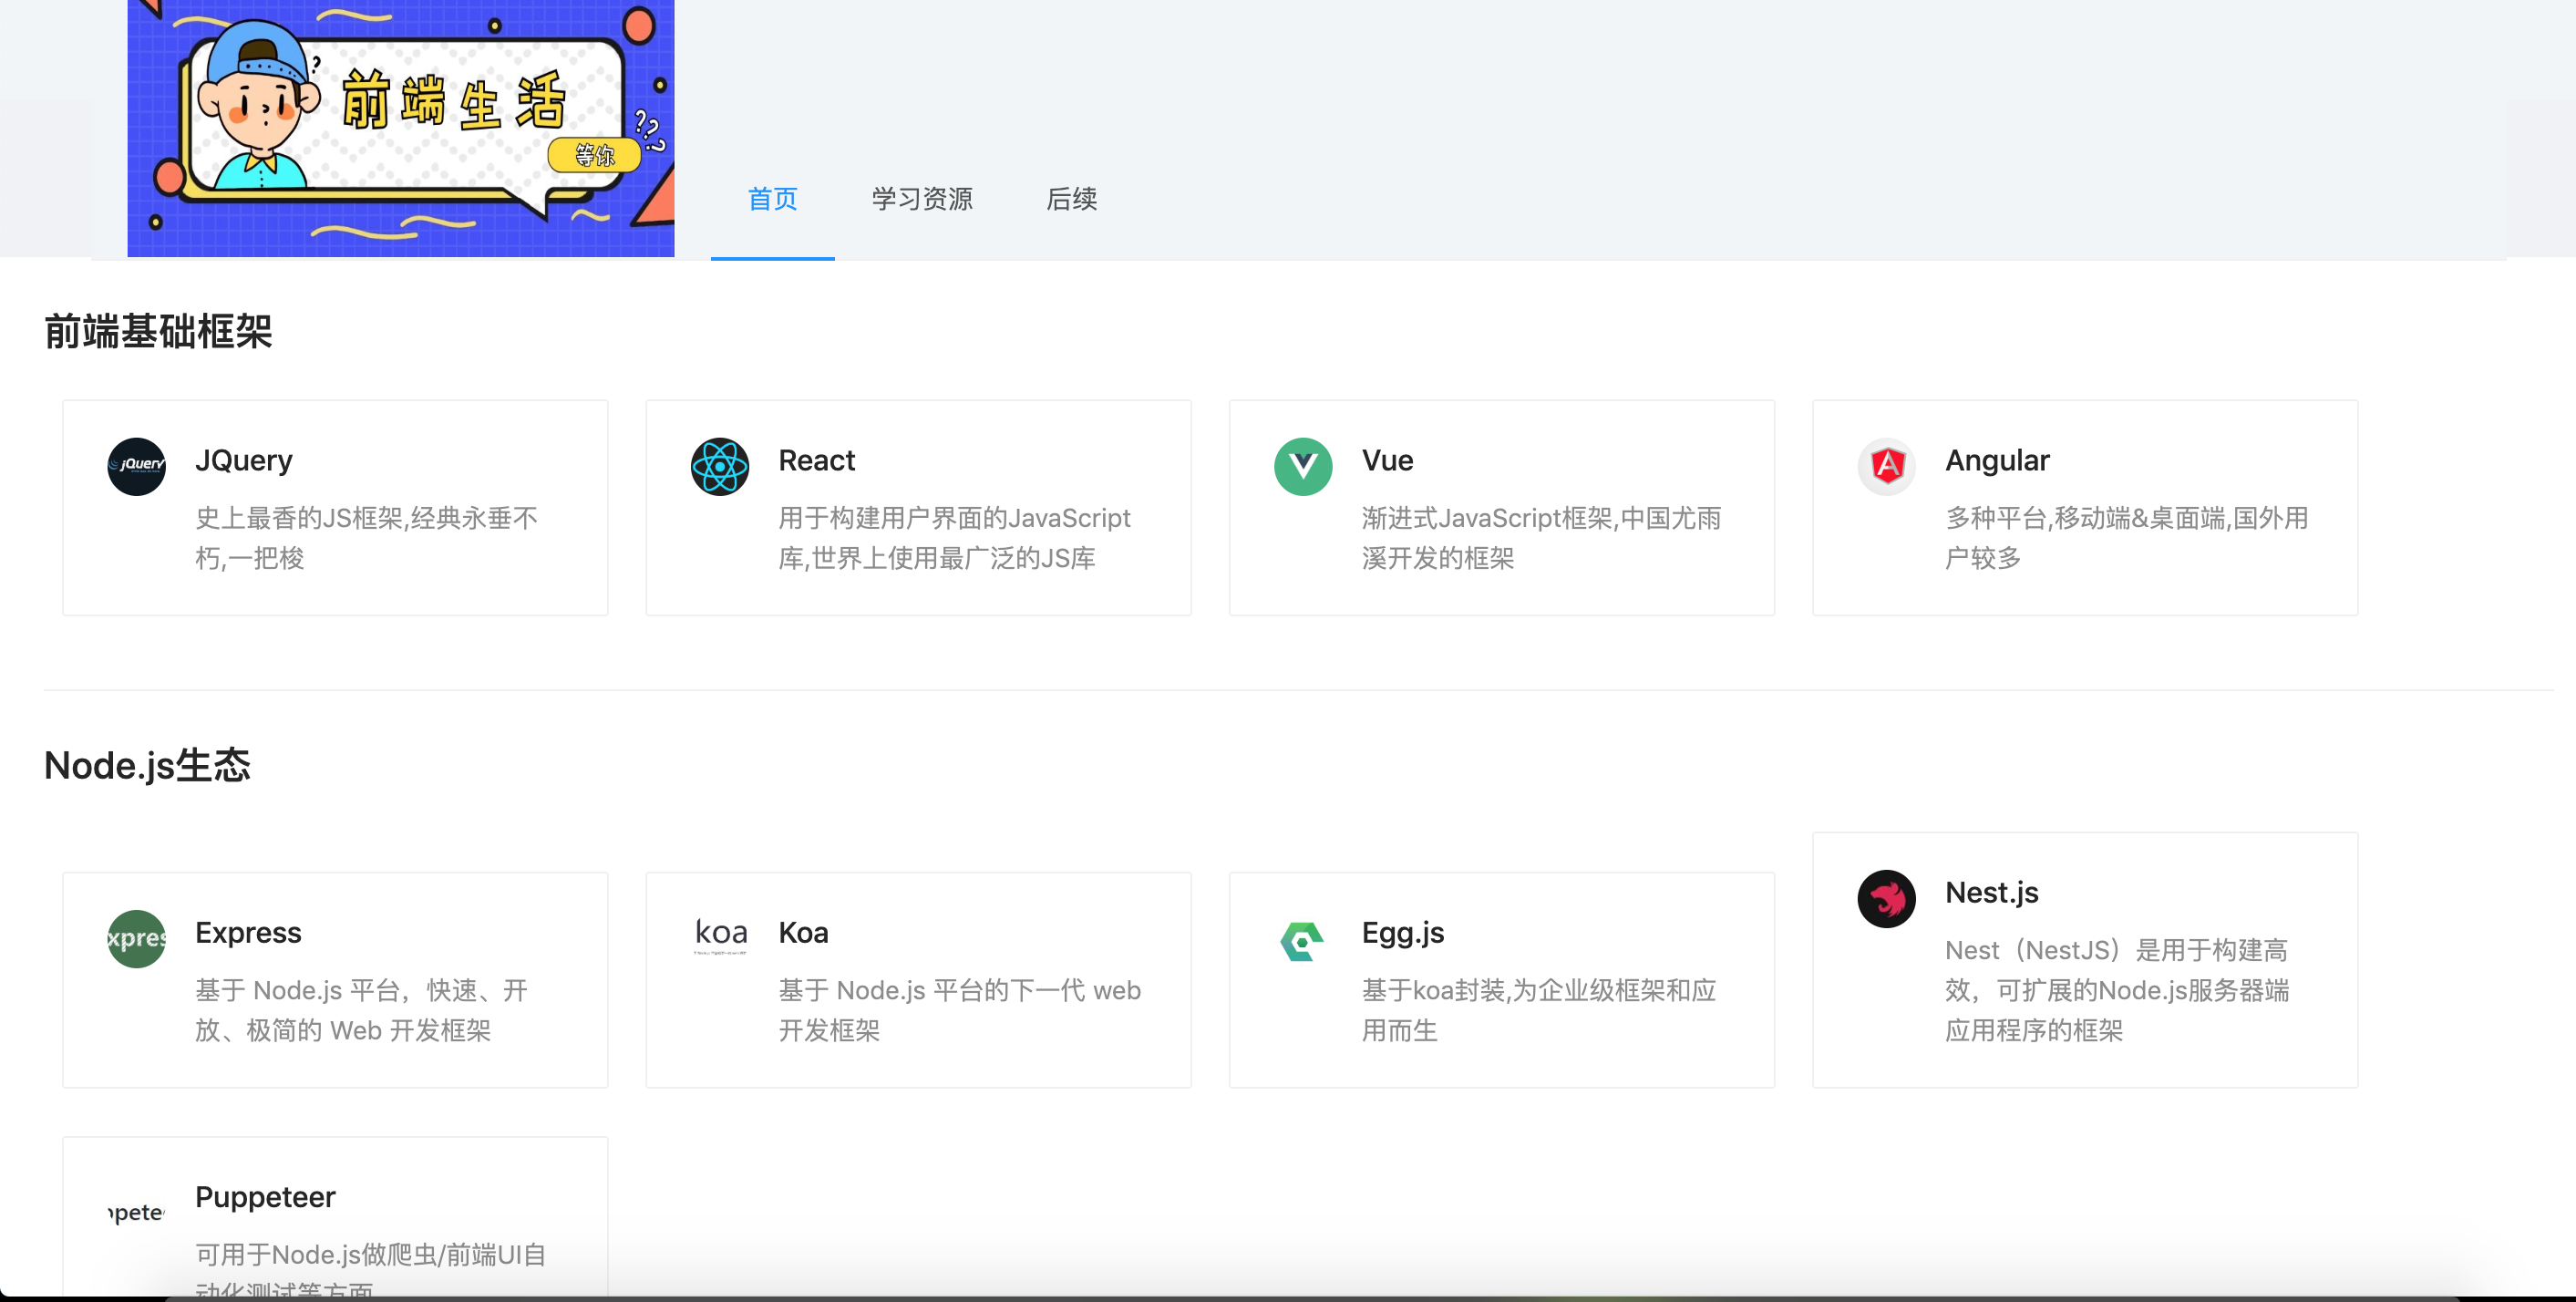Open the Puppeteer card title
The height and width of the screenshot is (1302, 2576).
pyautogui.click(x=265, y=1196)
